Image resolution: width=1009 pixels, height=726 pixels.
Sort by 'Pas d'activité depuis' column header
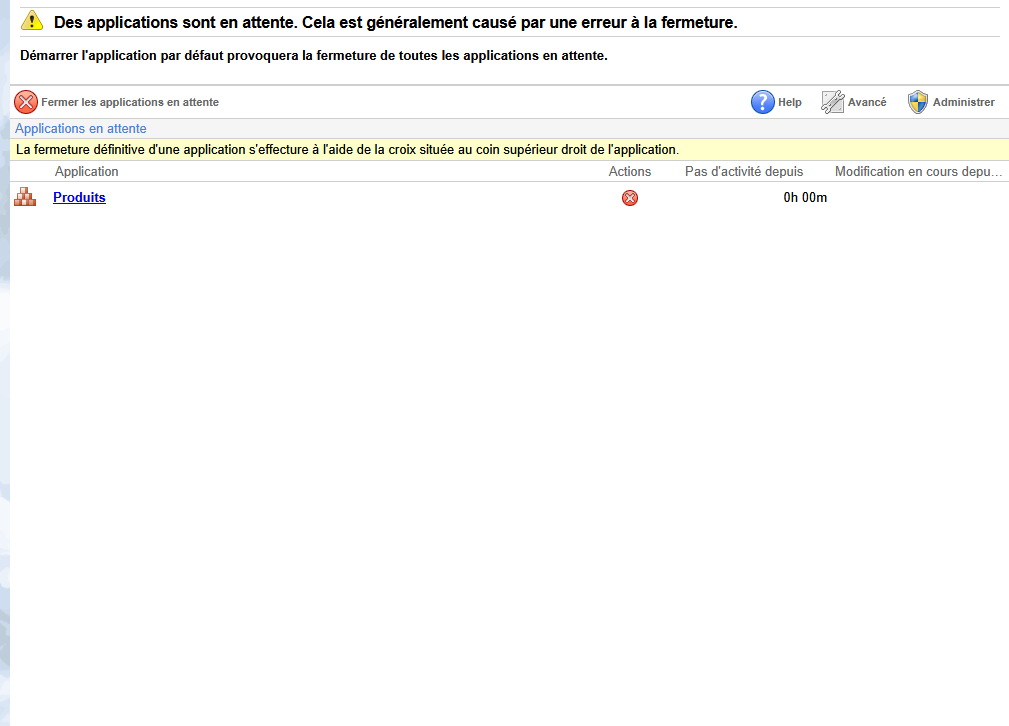pos(744,171)
